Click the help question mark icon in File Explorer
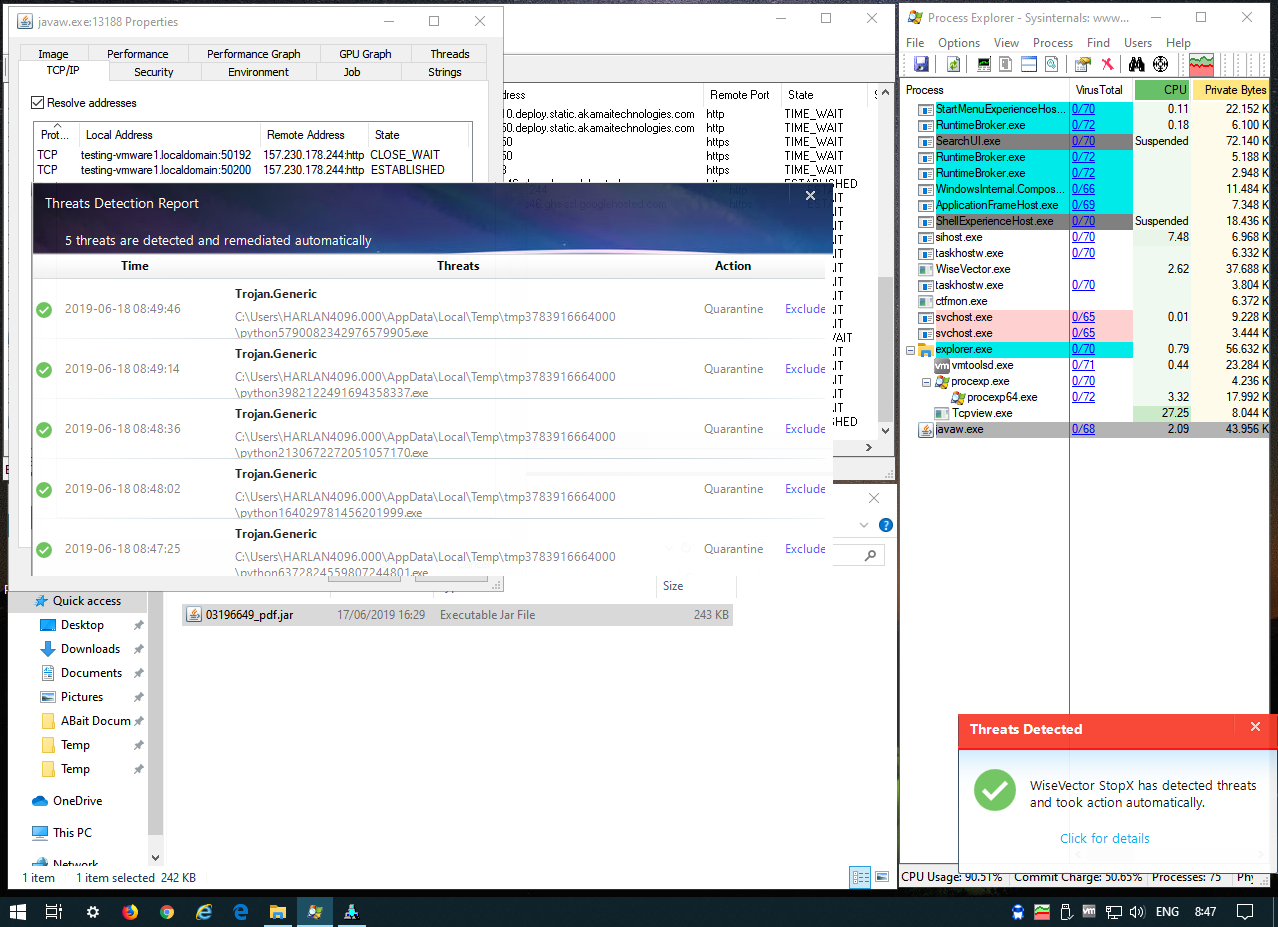This screenshot has height=927, width=1278. point(885,525)
